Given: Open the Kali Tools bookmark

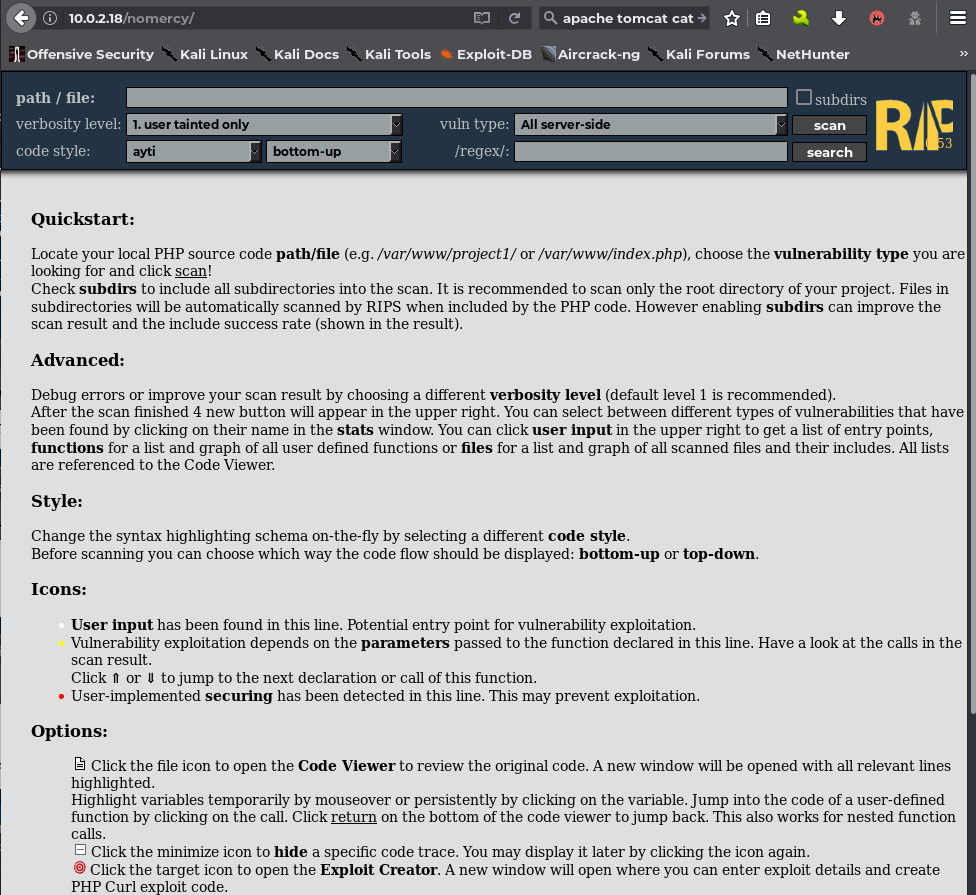Looking at the screenshot, I should point(388,54).
